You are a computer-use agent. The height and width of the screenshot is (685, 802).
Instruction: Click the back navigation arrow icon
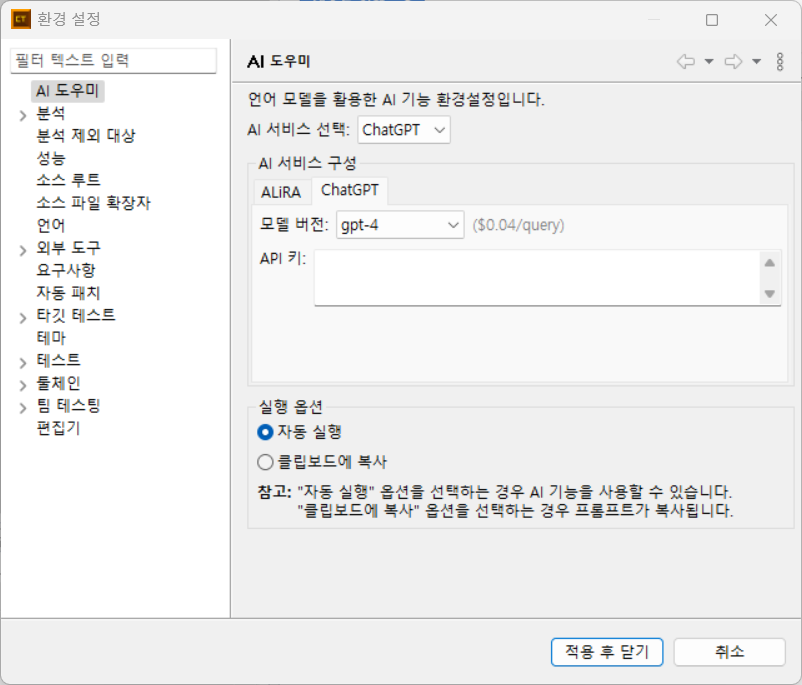685,61
